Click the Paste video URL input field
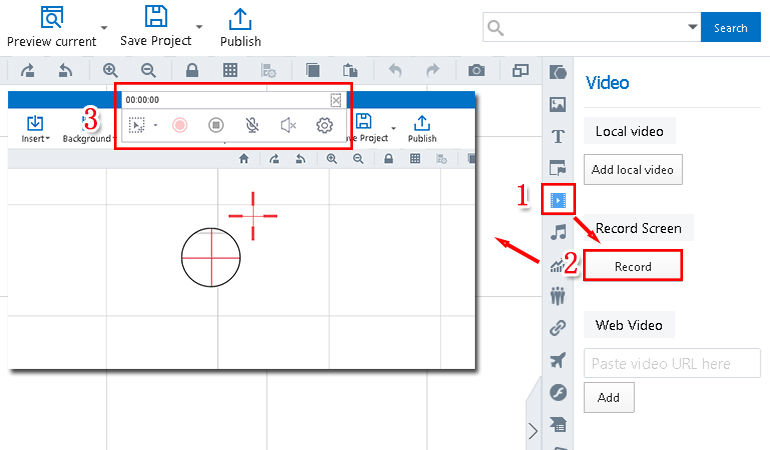This screenshot has width=770, height=450. [672, 363]
